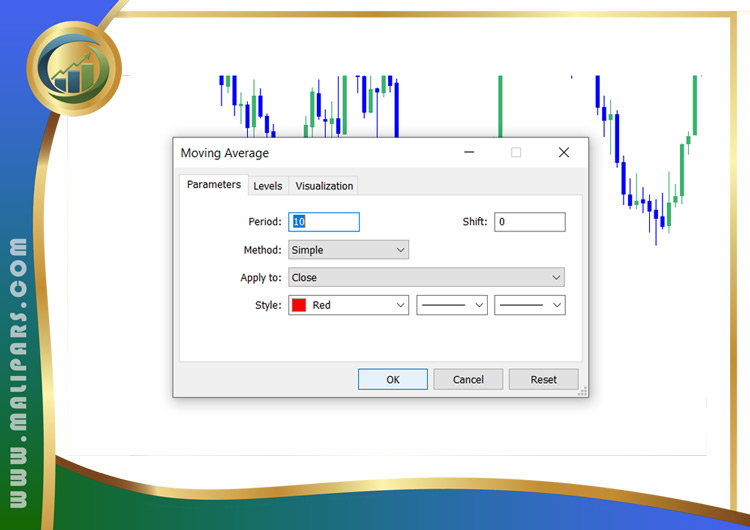
Task: Expand the Method dropdown showing Simple
Action: pos(348,250)
